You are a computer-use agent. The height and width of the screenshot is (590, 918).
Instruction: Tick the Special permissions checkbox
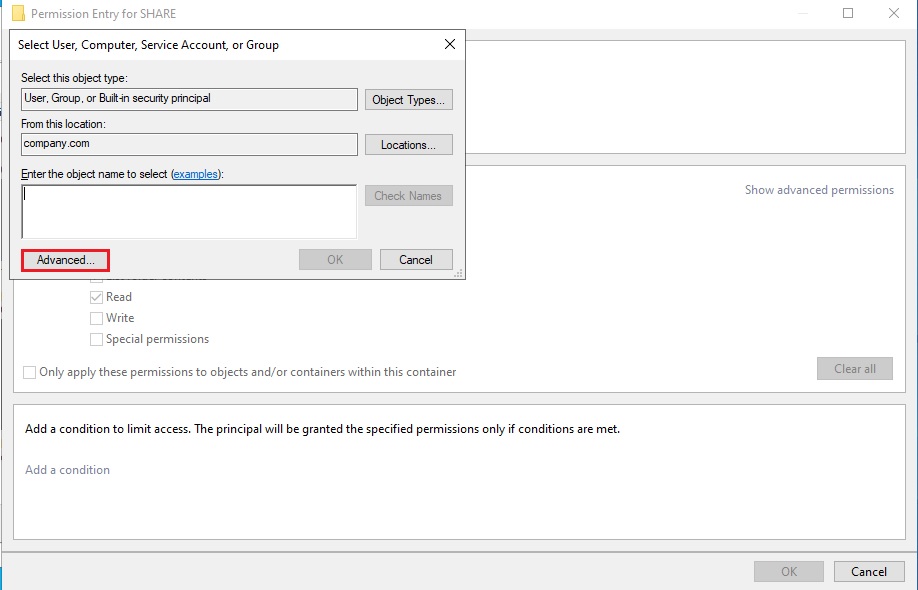(97, 339)
